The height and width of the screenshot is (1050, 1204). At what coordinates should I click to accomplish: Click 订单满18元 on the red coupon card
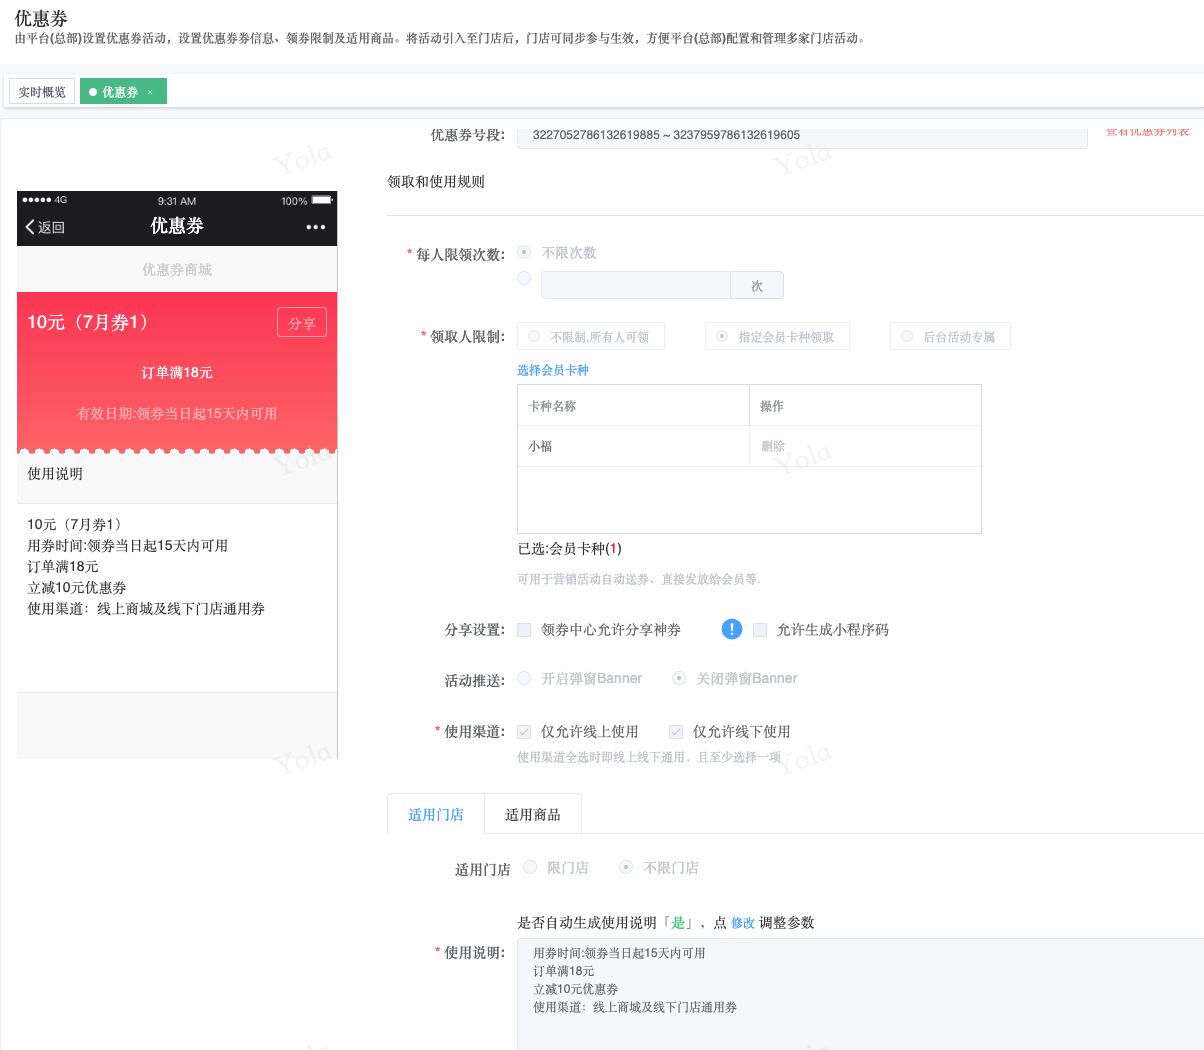(177, 373)
